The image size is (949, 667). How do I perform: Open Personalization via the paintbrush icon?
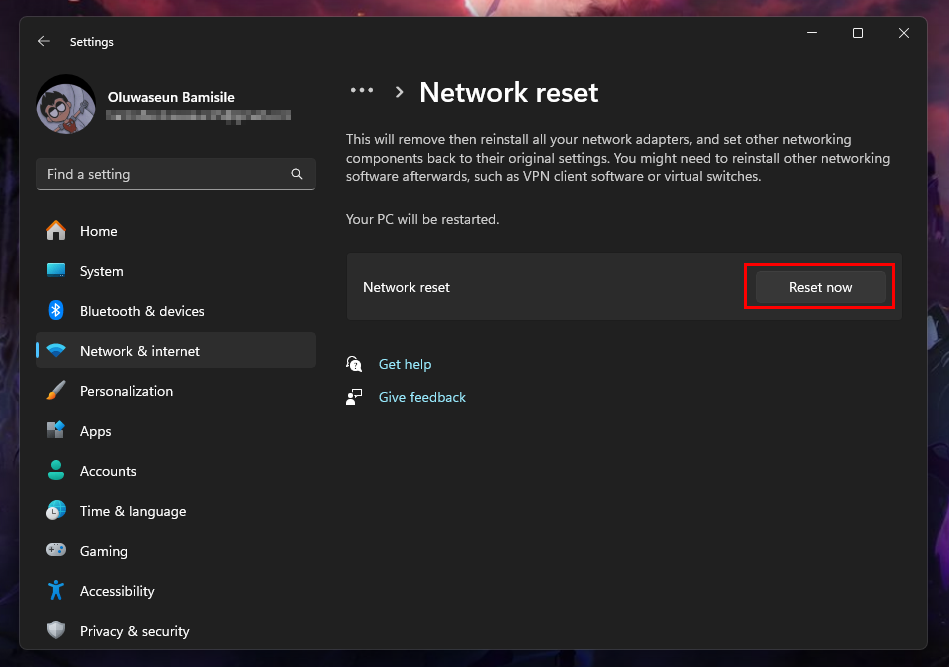click(56, 391)
